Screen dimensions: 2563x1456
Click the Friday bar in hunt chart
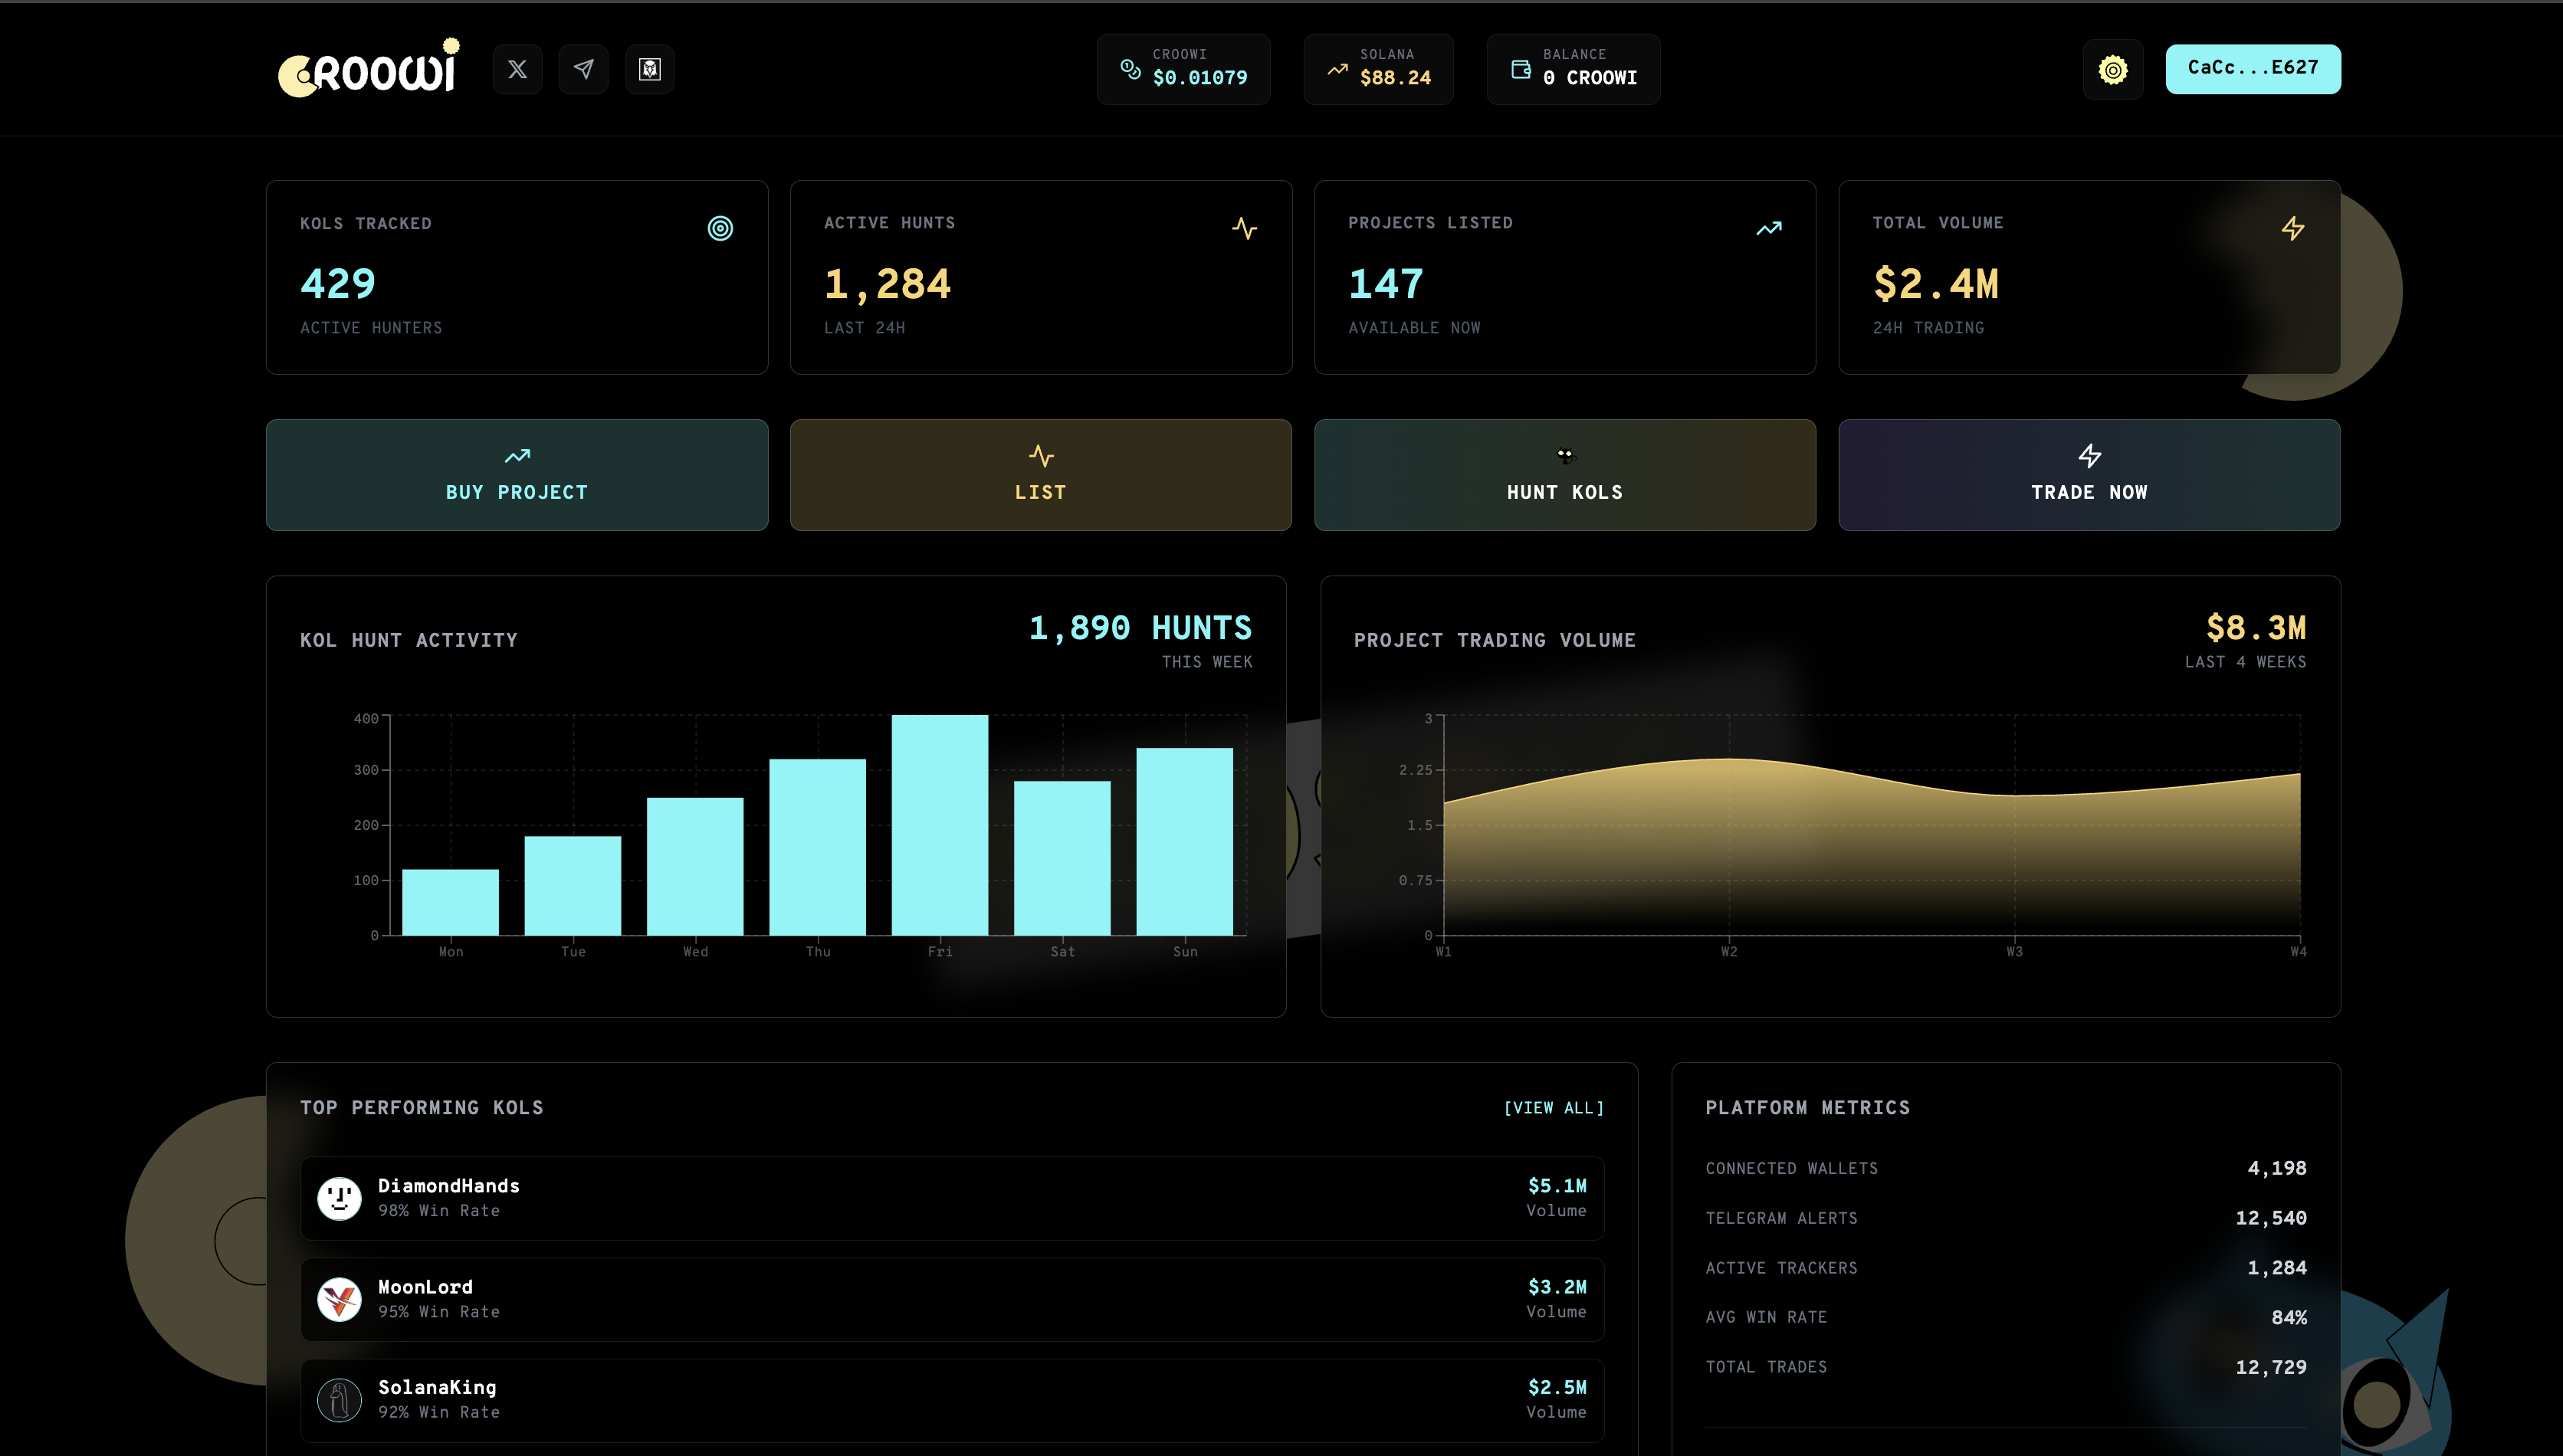point(939,825)
